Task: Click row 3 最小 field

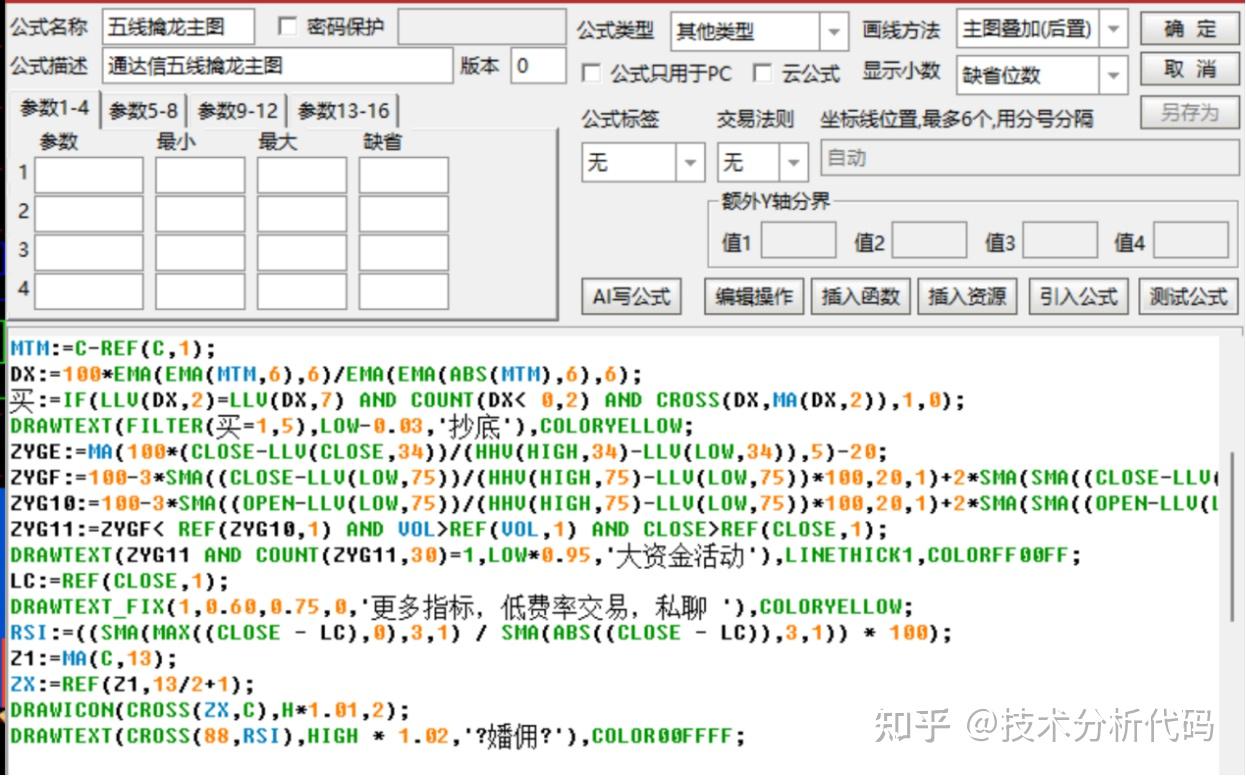Action: coord(200,252)
